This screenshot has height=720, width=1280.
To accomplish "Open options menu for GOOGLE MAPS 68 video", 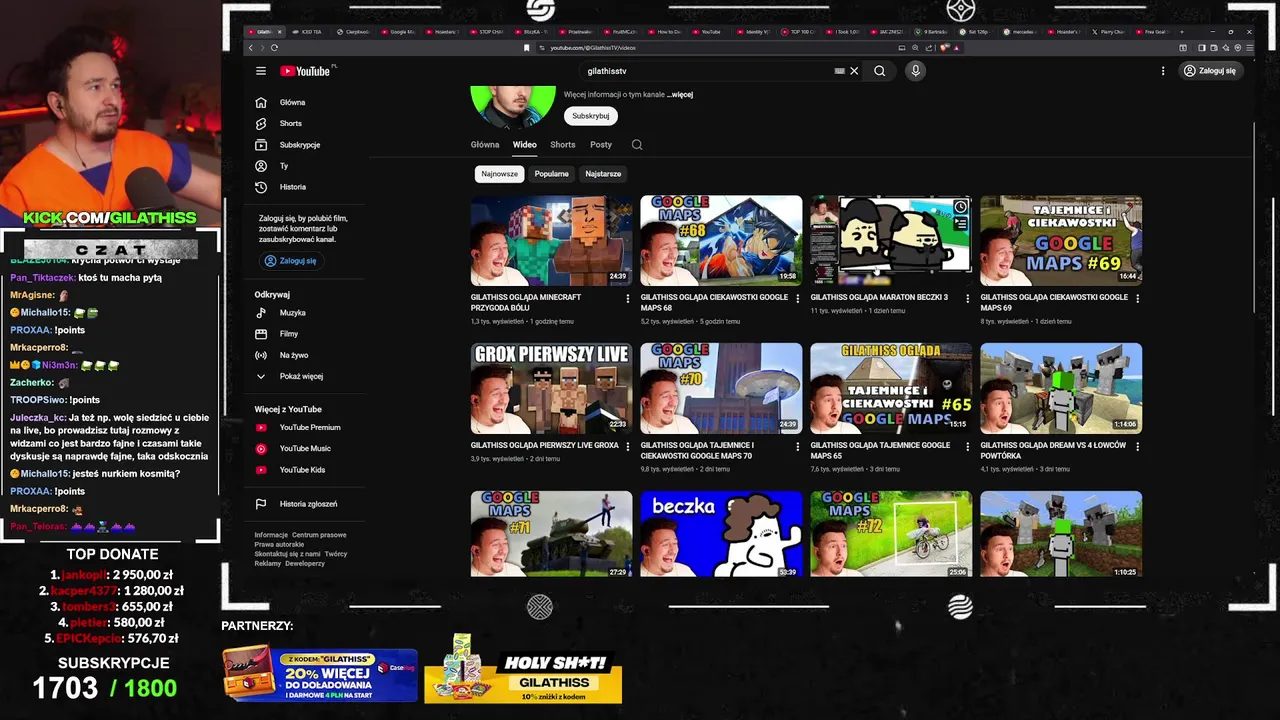I will tap(797, 298).
